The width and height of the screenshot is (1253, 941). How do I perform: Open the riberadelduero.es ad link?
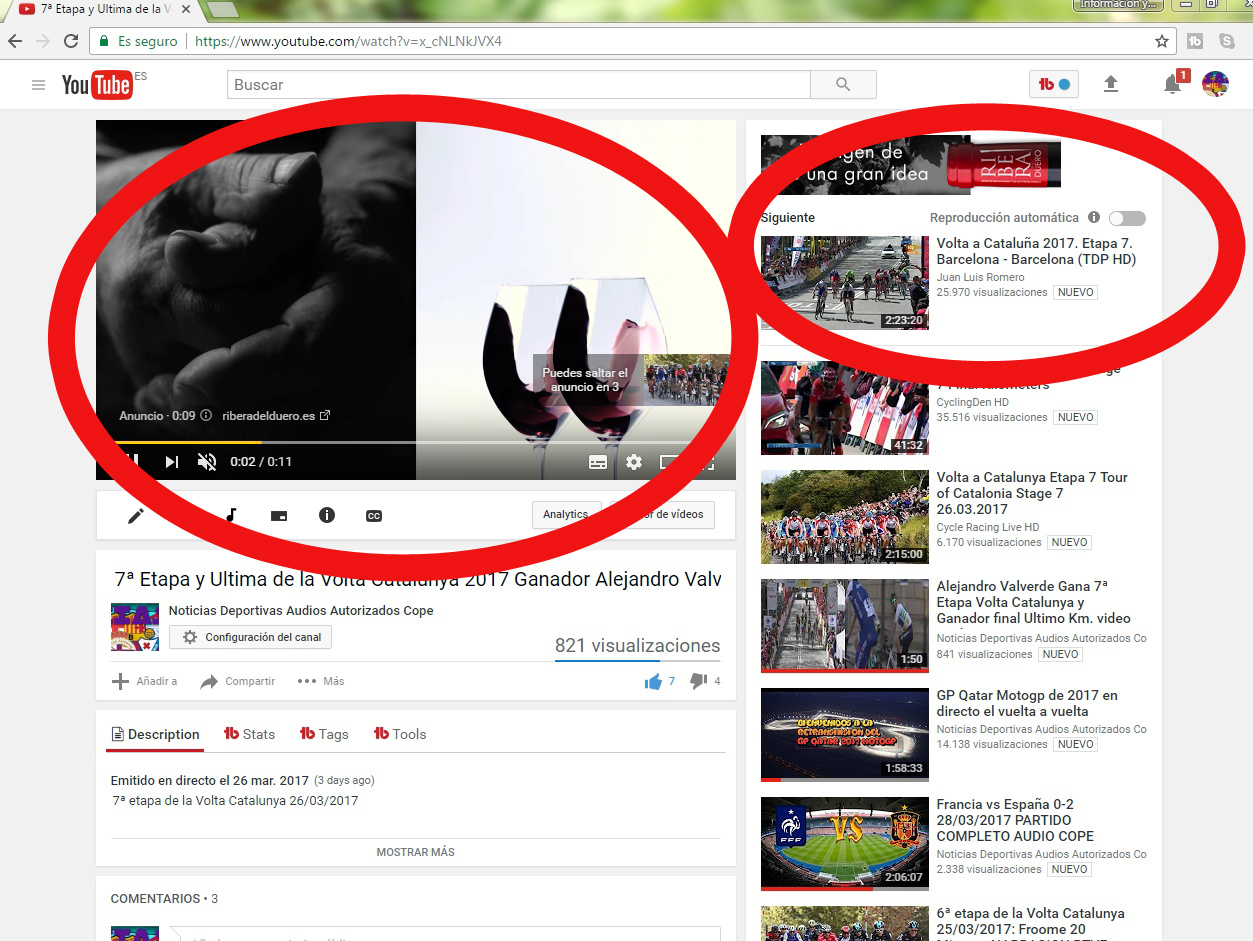tap(276, 415)
